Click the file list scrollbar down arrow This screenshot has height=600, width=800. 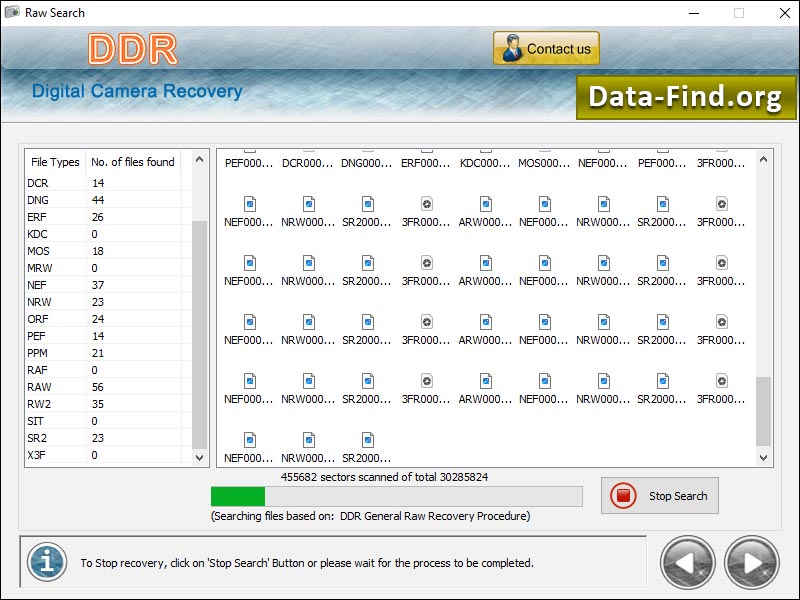pyautogui.click(x=763, y=457)
